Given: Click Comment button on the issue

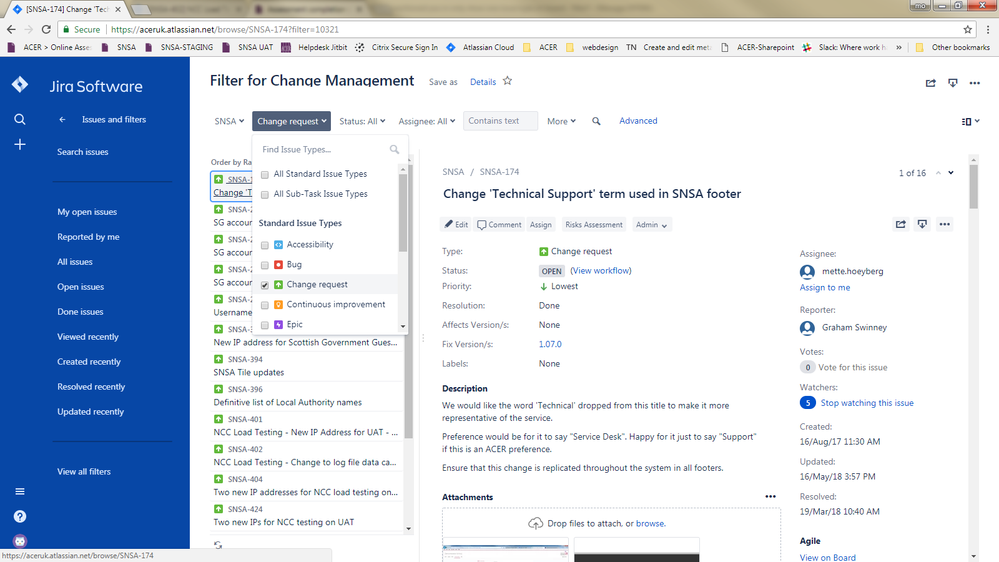Looking at the screenshot, I should [x=499, y=224].
